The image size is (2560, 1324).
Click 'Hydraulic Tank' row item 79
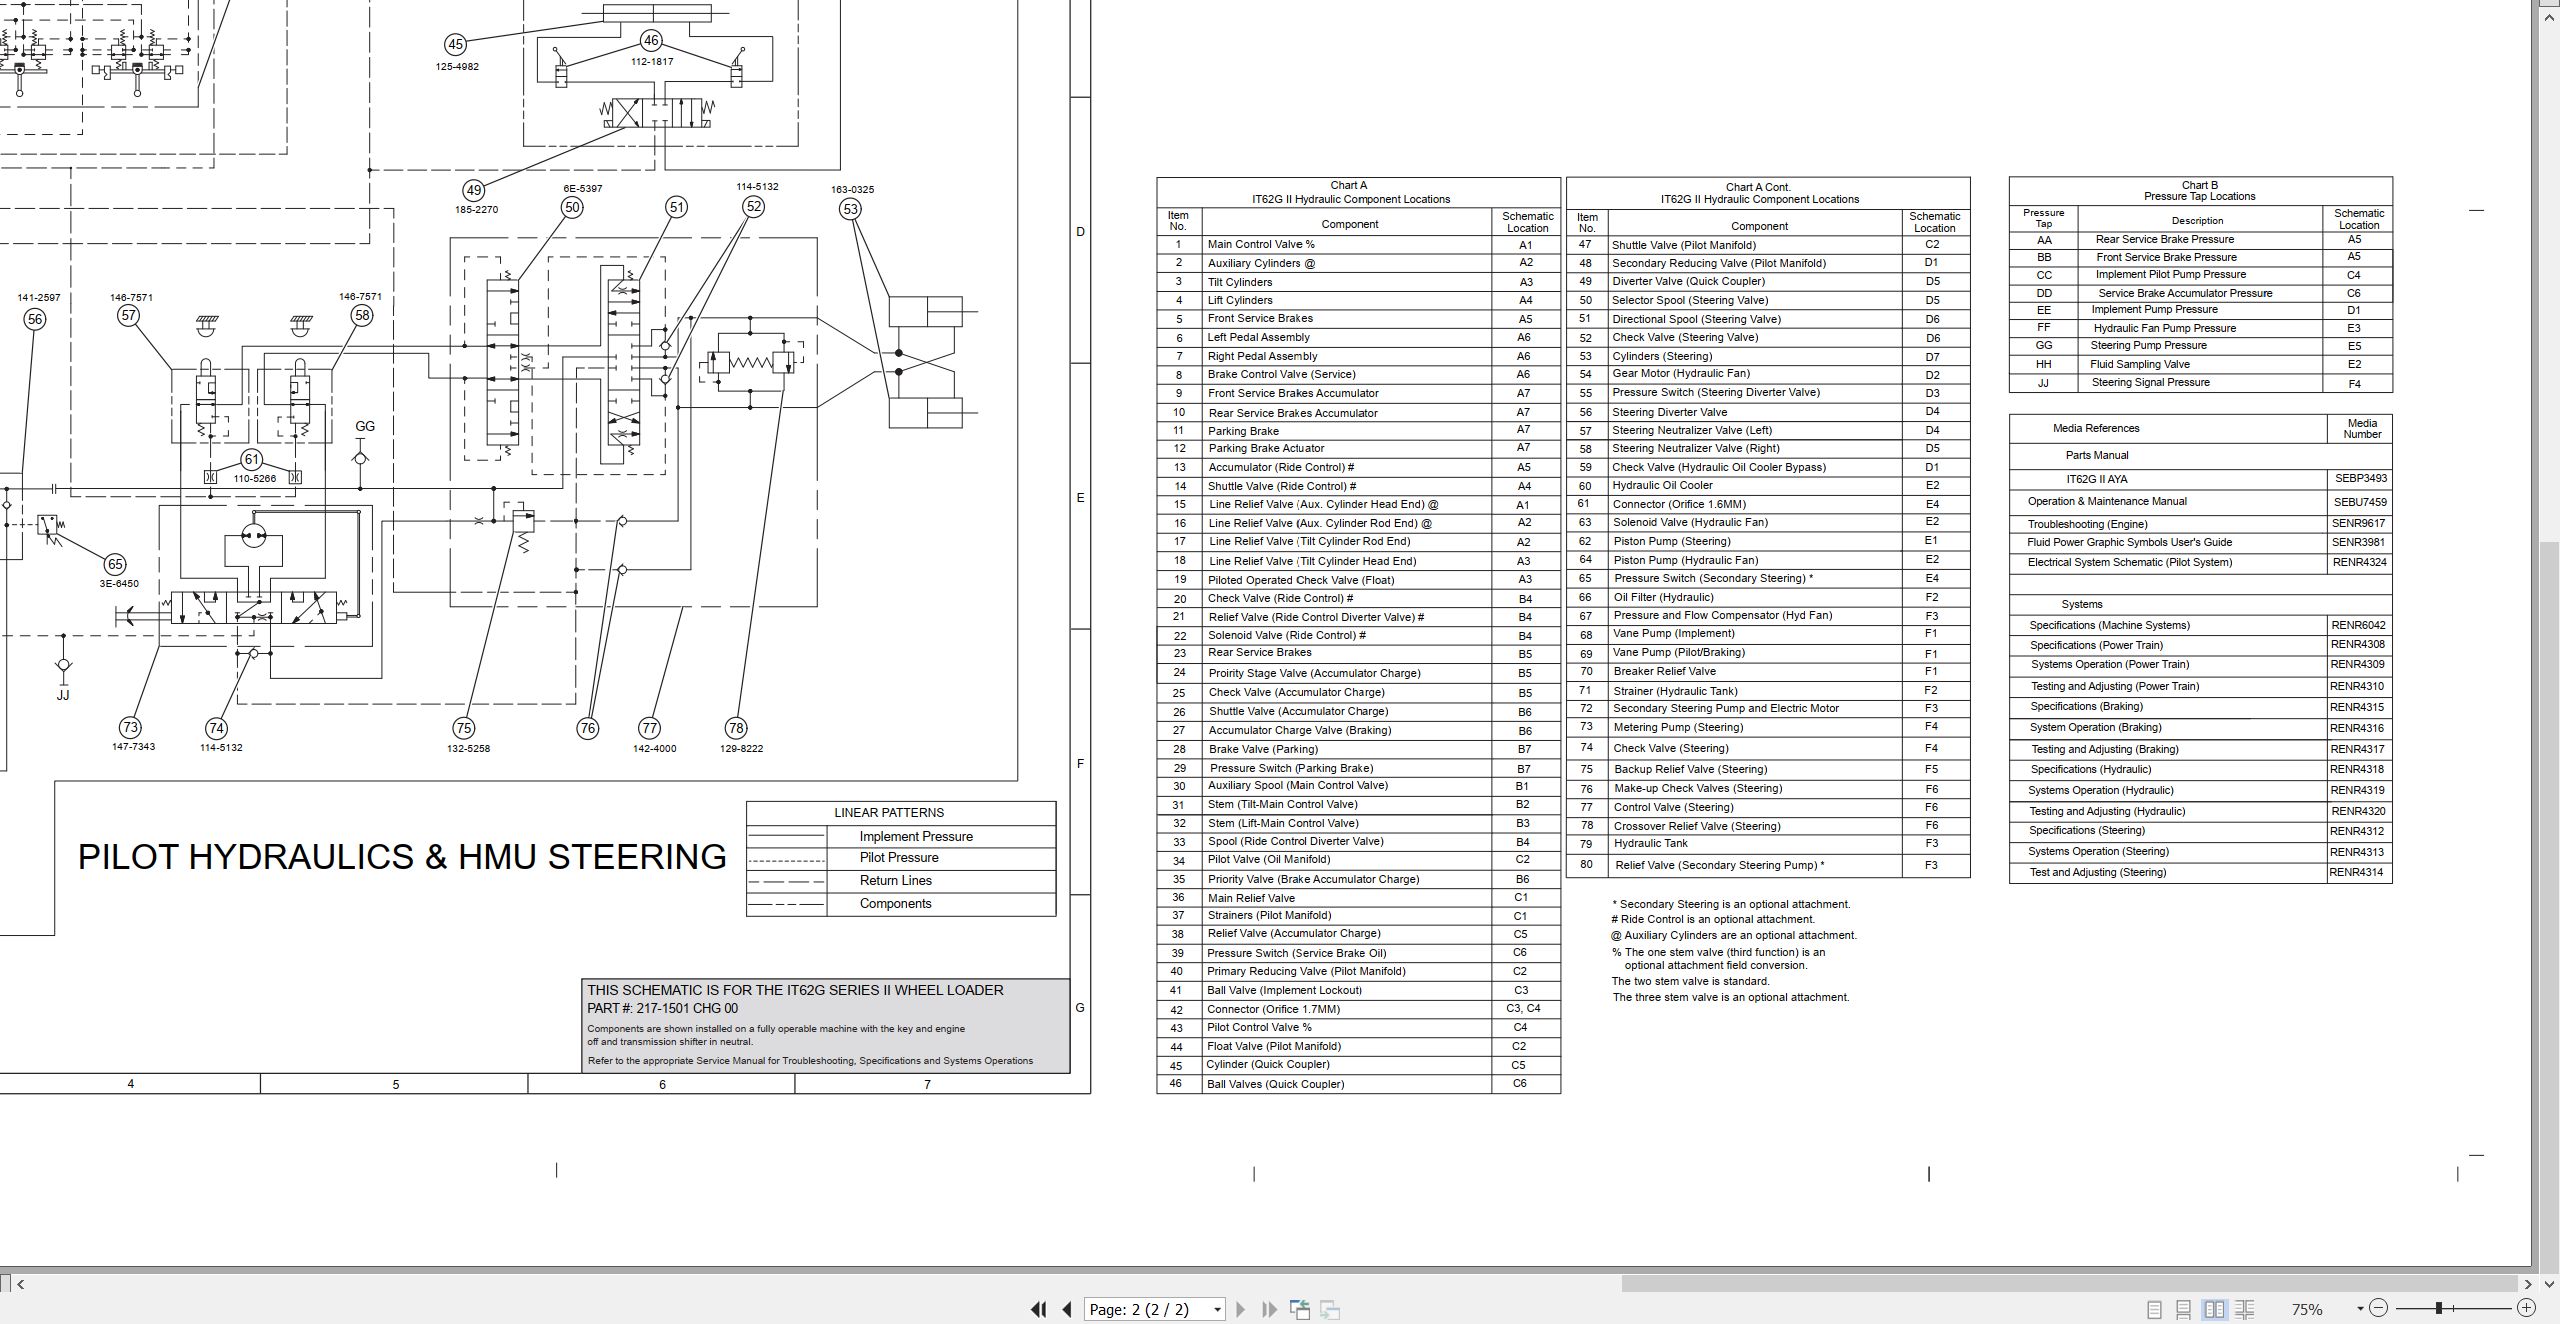click(1768, 844)
